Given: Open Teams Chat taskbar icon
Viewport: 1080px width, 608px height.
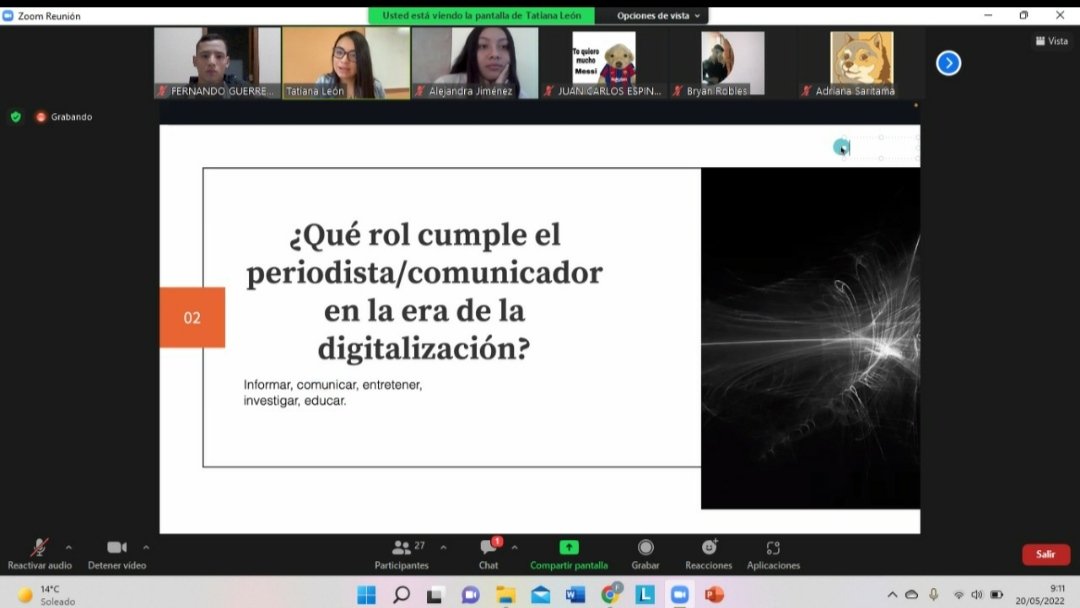Looking at the screenshot, I should click(470, 594).
